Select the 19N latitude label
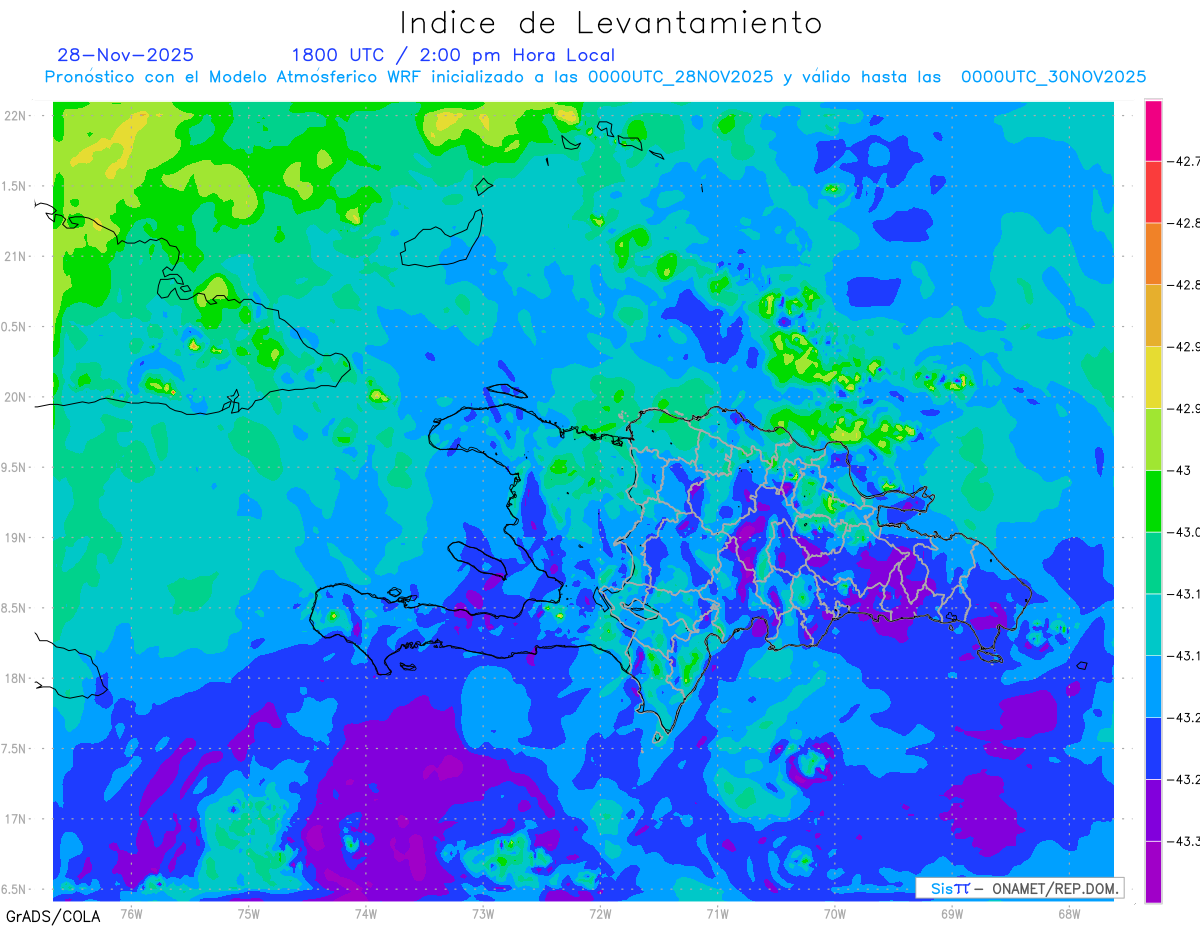Image resolution: width=1200 pixels, height=927 pixels. [x=15, y=537]
